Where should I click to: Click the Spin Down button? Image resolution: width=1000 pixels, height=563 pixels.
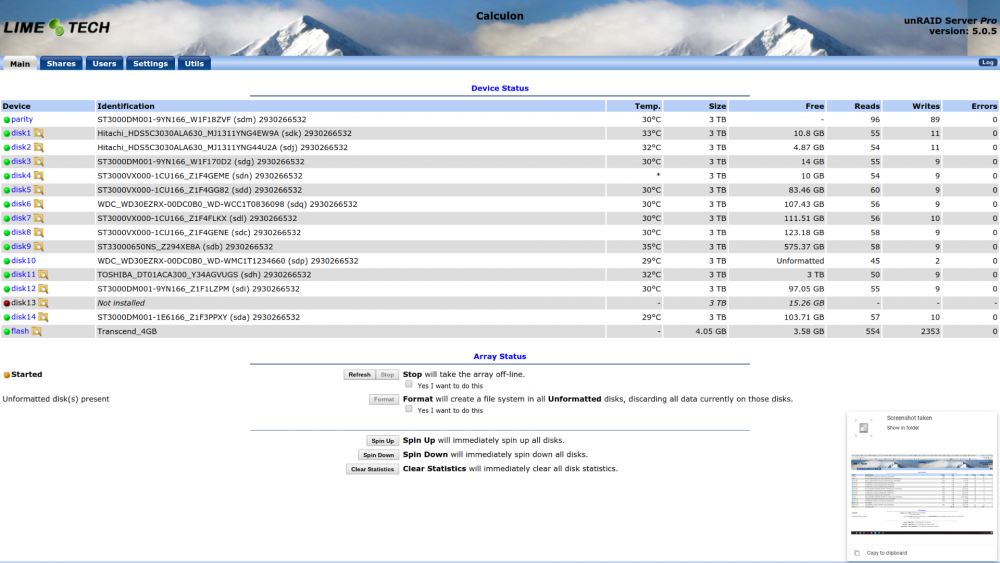click(x=378, y=455)
